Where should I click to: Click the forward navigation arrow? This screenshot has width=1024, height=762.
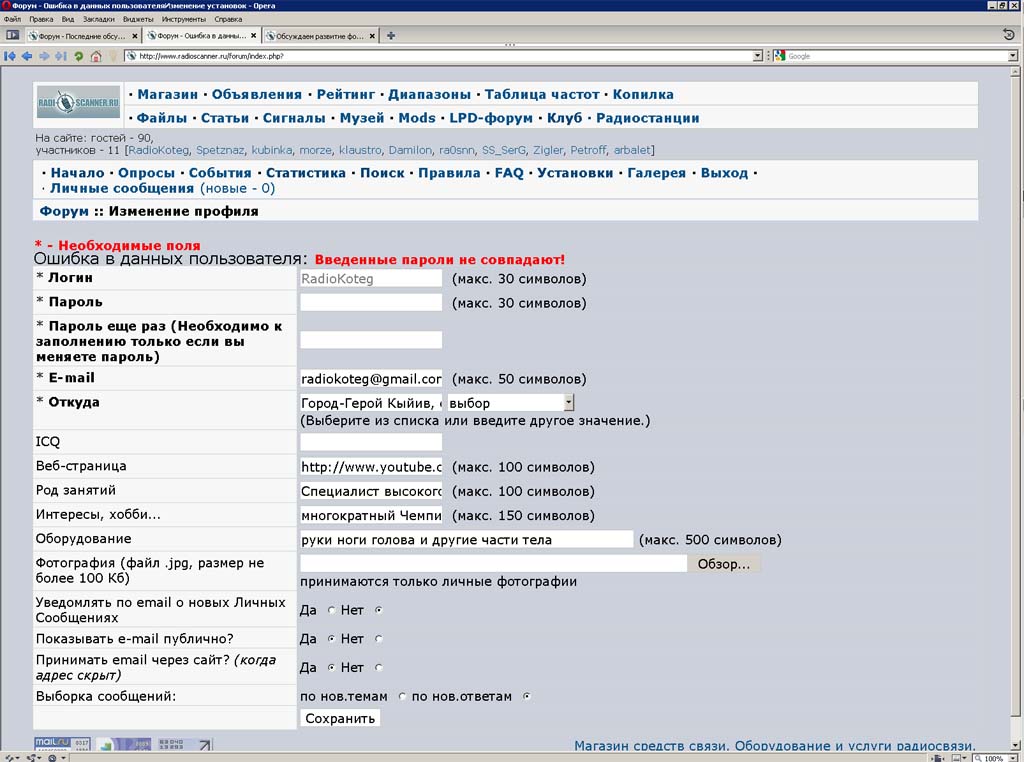click(44, 56)
